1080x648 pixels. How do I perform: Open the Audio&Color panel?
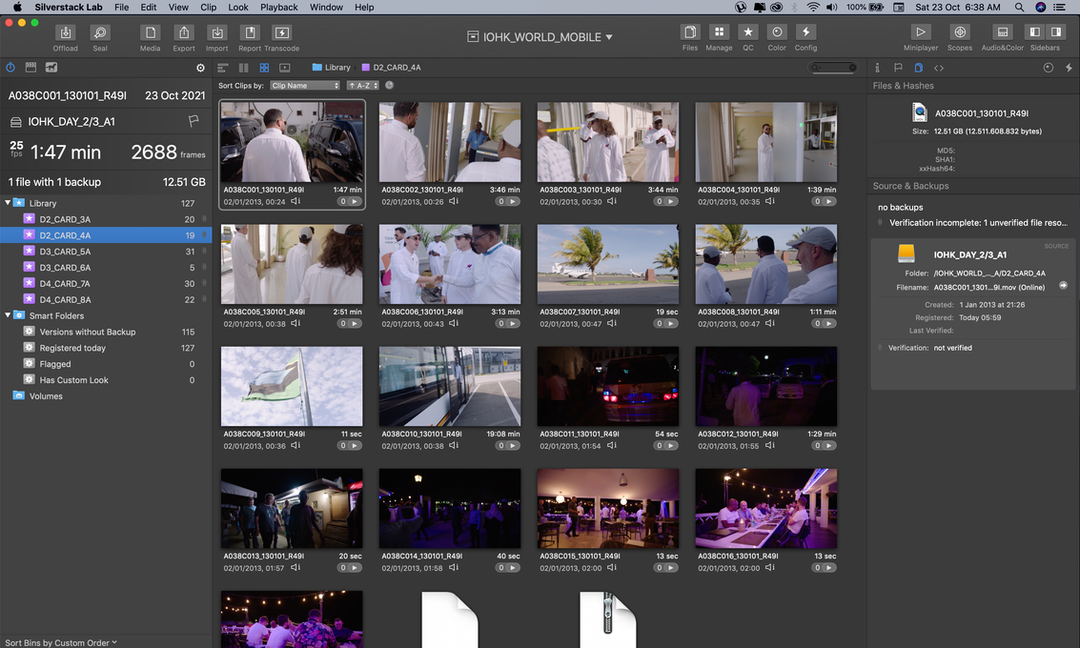click(x=1003, y=33)
